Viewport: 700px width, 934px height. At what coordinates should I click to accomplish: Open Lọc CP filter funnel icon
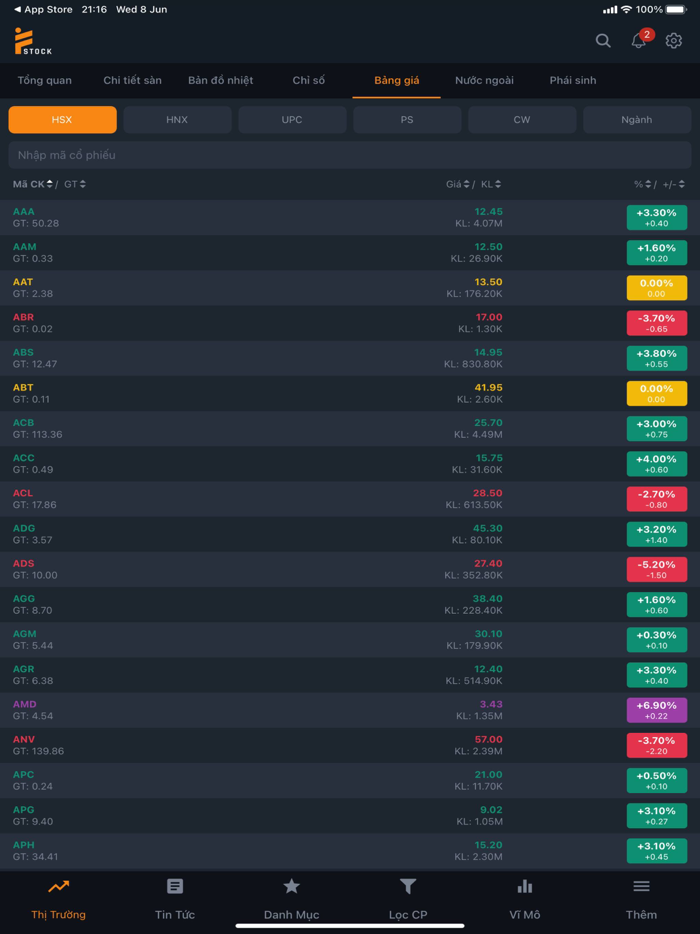tap(407, 886)
